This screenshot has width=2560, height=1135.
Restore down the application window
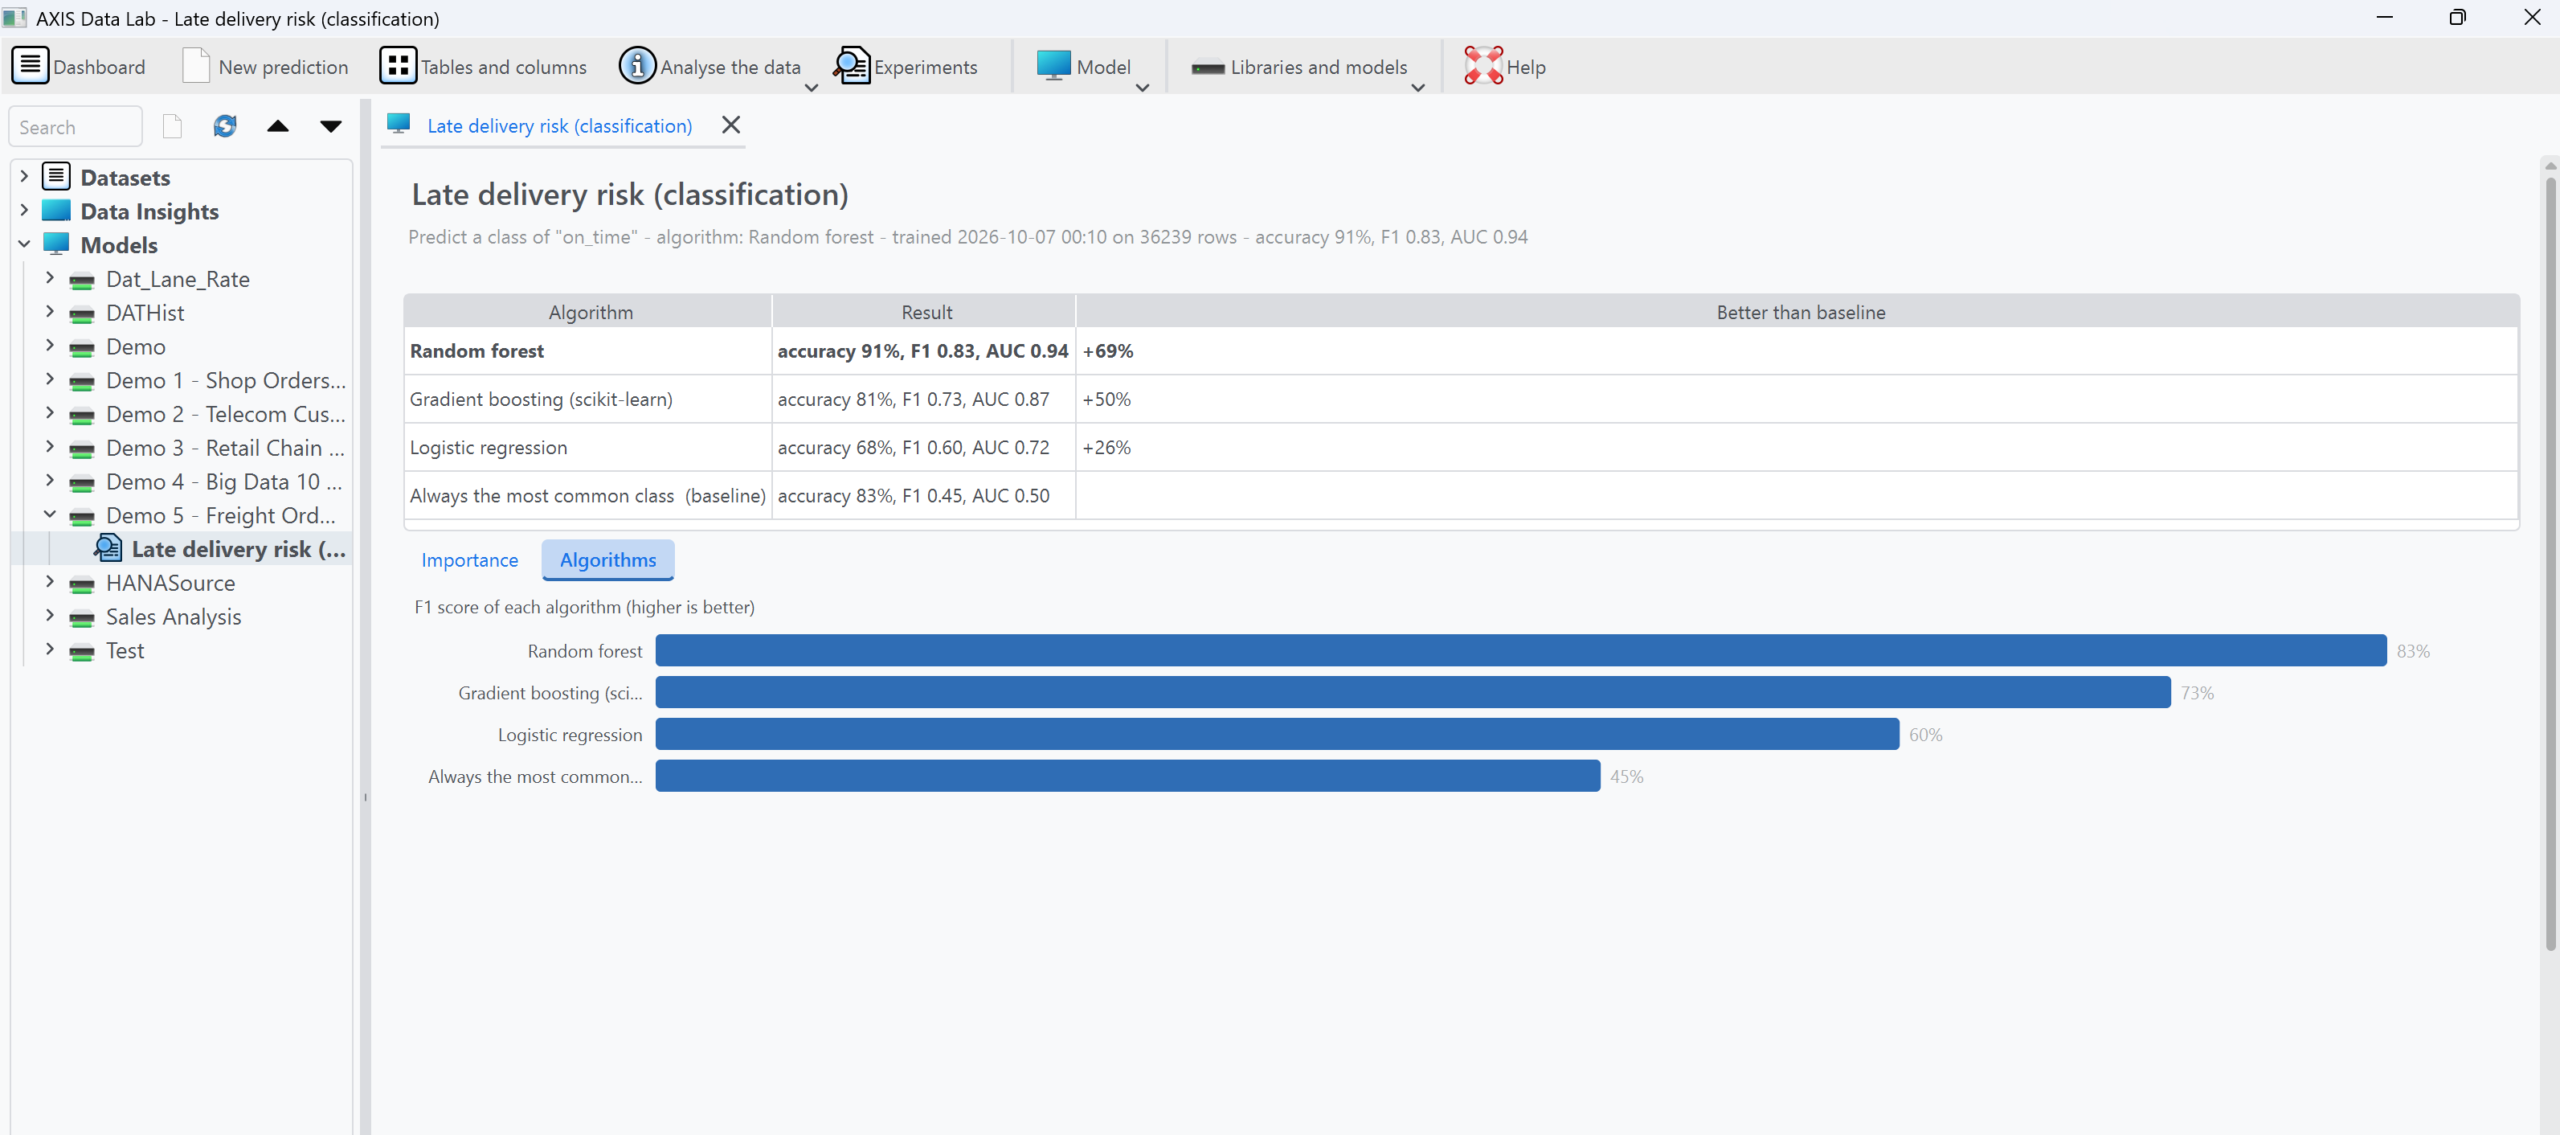(2457, 17)
